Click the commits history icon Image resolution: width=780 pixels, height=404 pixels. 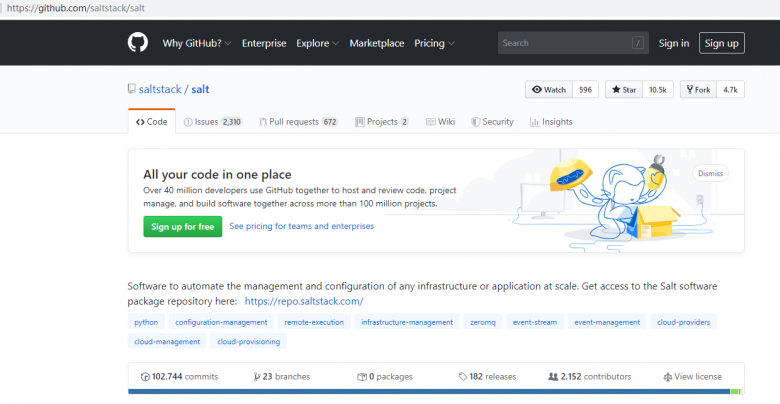pyautogui.click(x=145, y=377)
